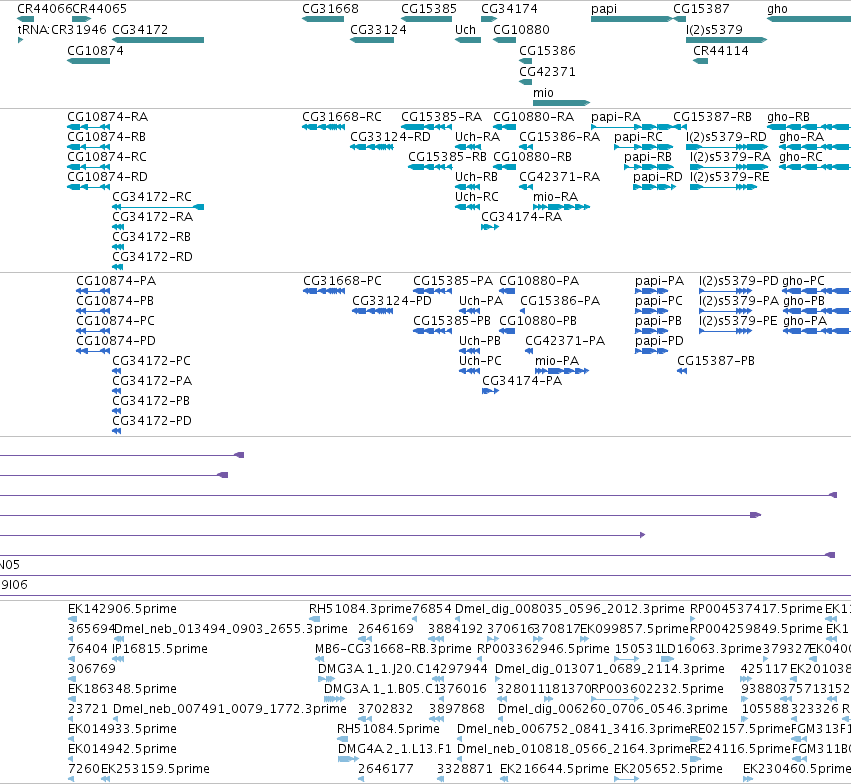Click protein papi-PD
Image resolution: width=851 pixels, height=784 pixels.
tap(659, 341)
